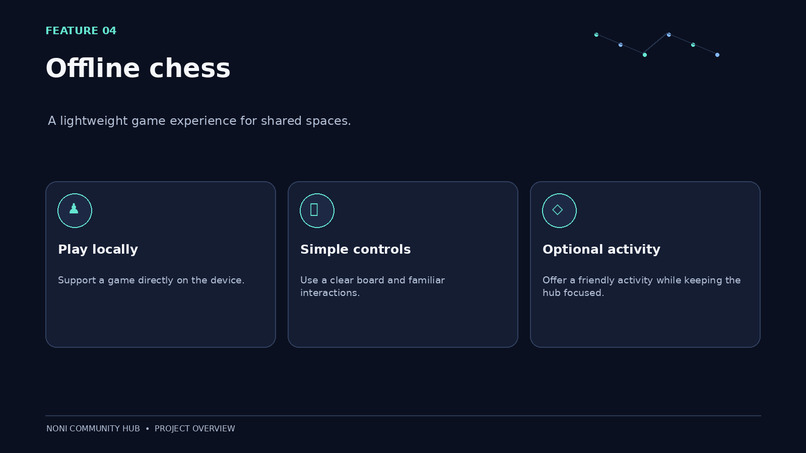Click text 'Offer a friendly activity while keeping the hub focused.'
The height and width of the screenshot is (453, 806).
pos(641,286)
